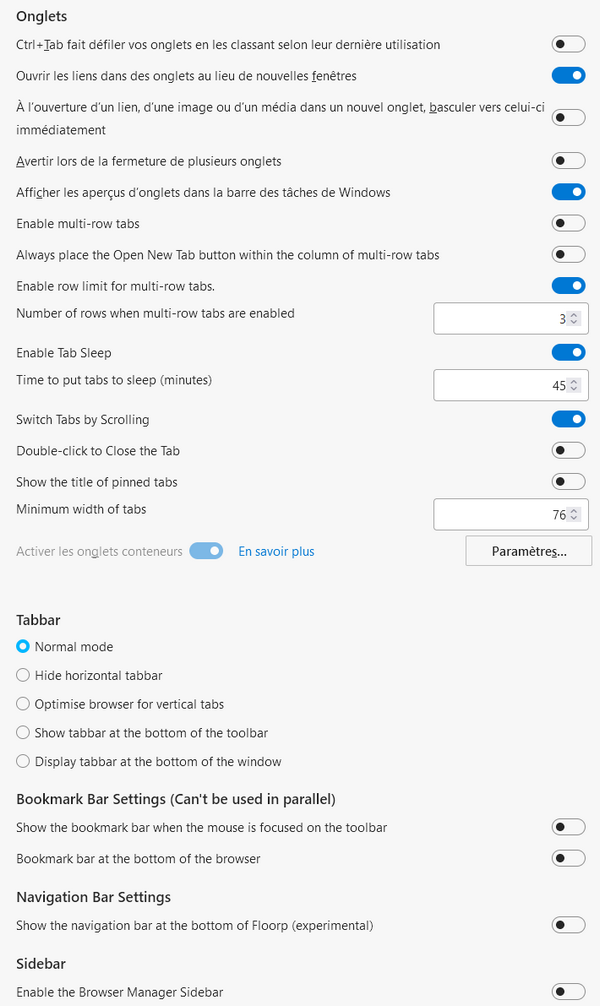Screen dimensions: 600x1006
Task: Toggle Show the title of pinned tabs
Action: click(x=568, y=482)
